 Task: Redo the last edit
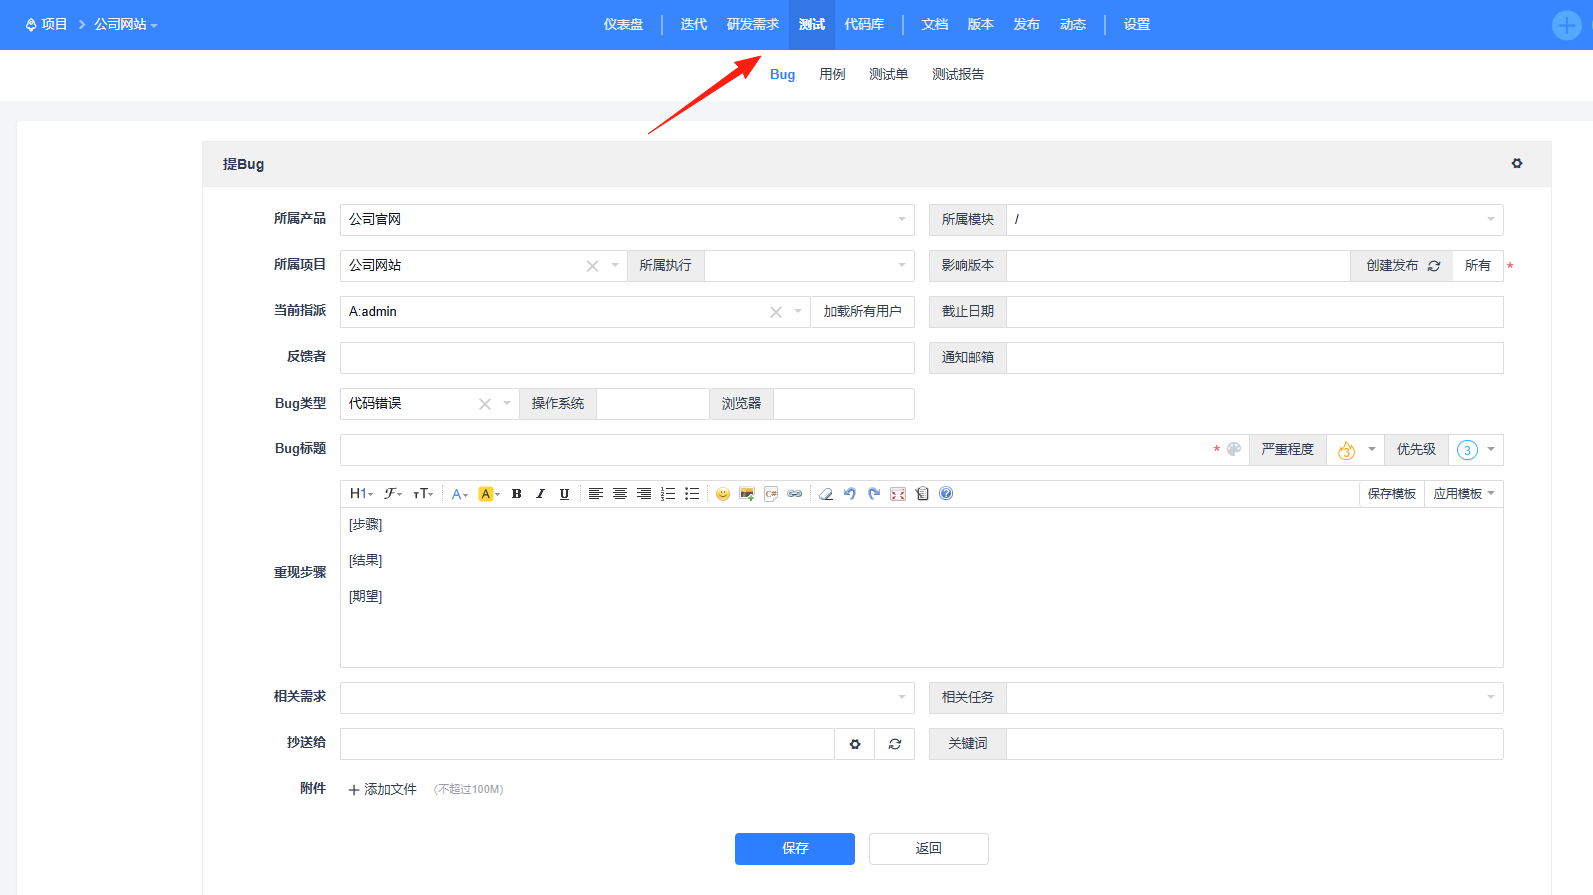tap(874, 494)
